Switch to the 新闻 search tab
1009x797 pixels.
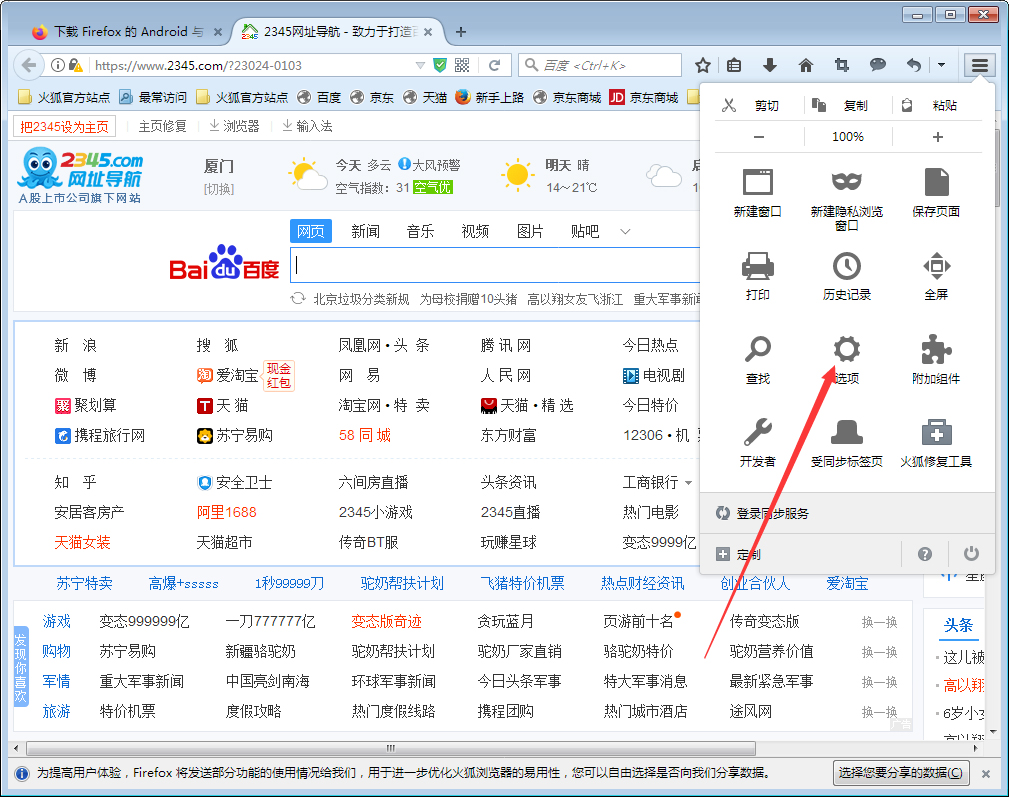365,231
